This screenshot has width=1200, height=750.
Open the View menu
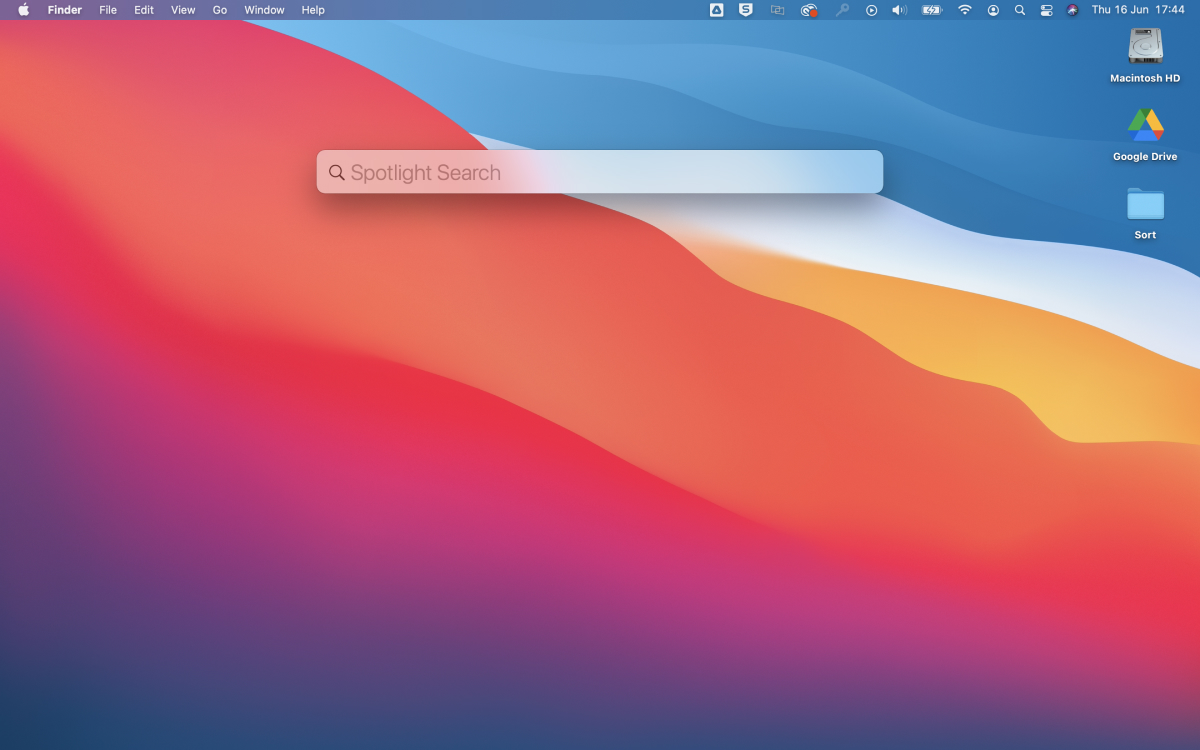pyautogui.click(x=183, y=10)
